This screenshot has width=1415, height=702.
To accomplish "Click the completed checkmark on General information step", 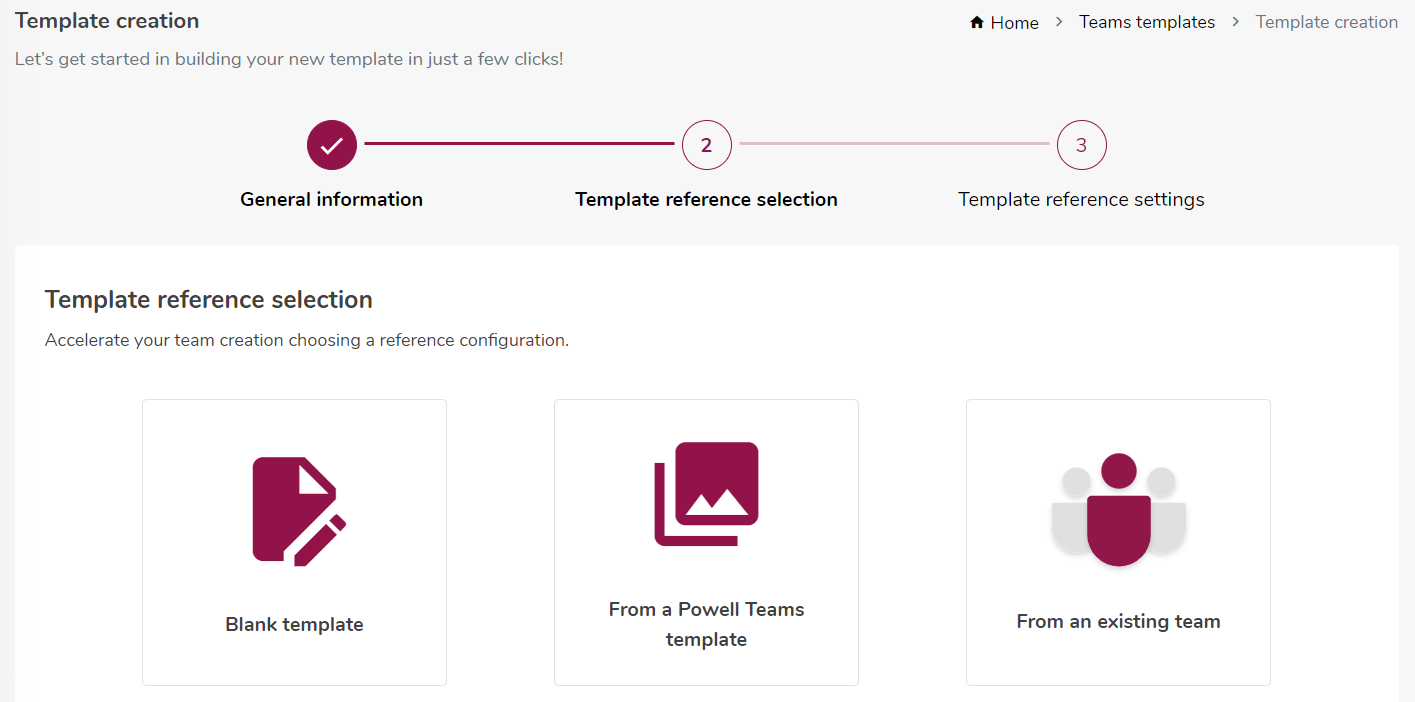I will [x=331, y=144].
